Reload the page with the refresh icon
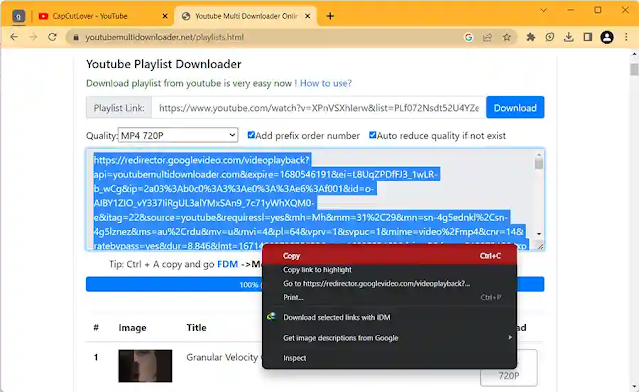The image size is (639, 392). click(52, 37)
